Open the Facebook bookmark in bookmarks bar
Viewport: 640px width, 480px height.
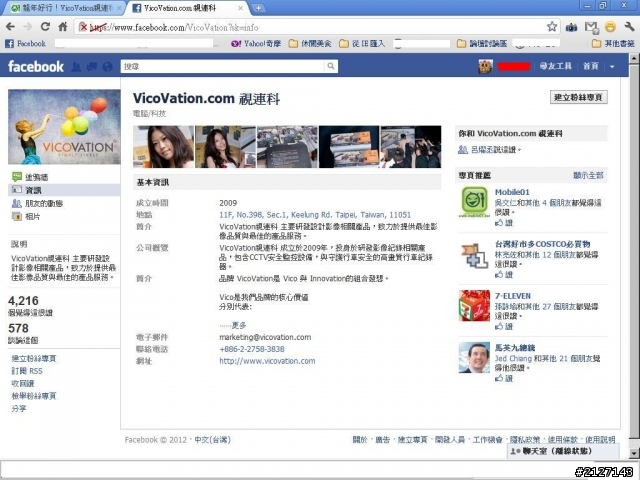(x=25, y=43)
